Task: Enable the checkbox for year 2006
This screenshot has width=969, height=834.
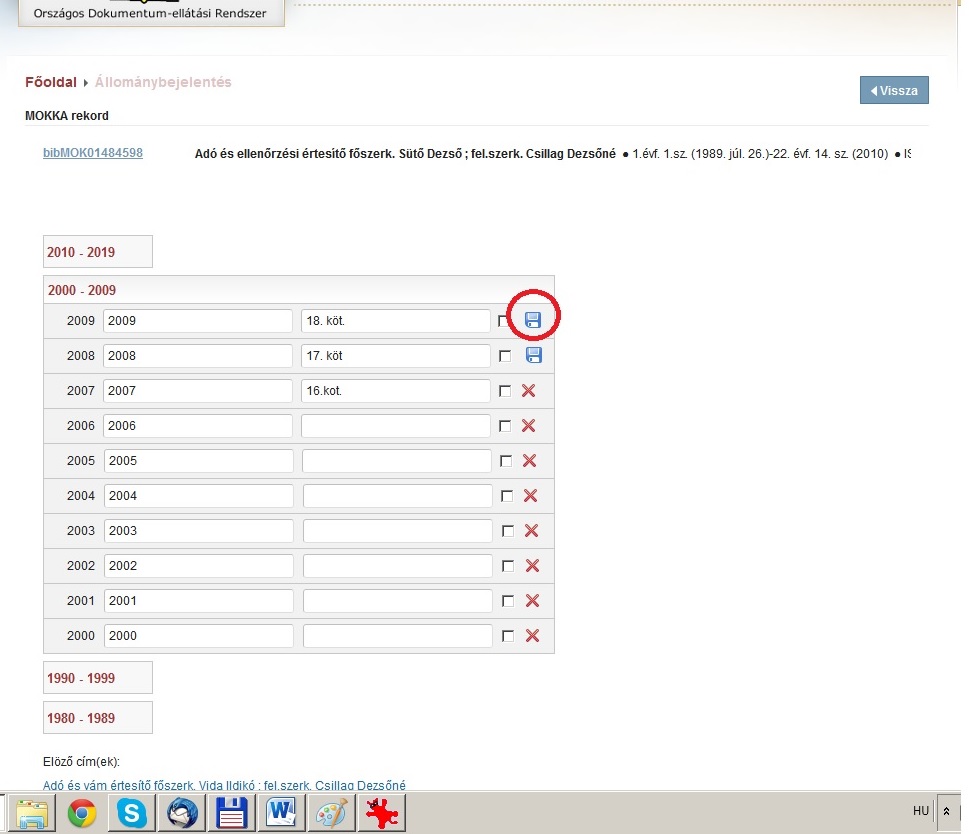Action: click(x=505, y=426)
